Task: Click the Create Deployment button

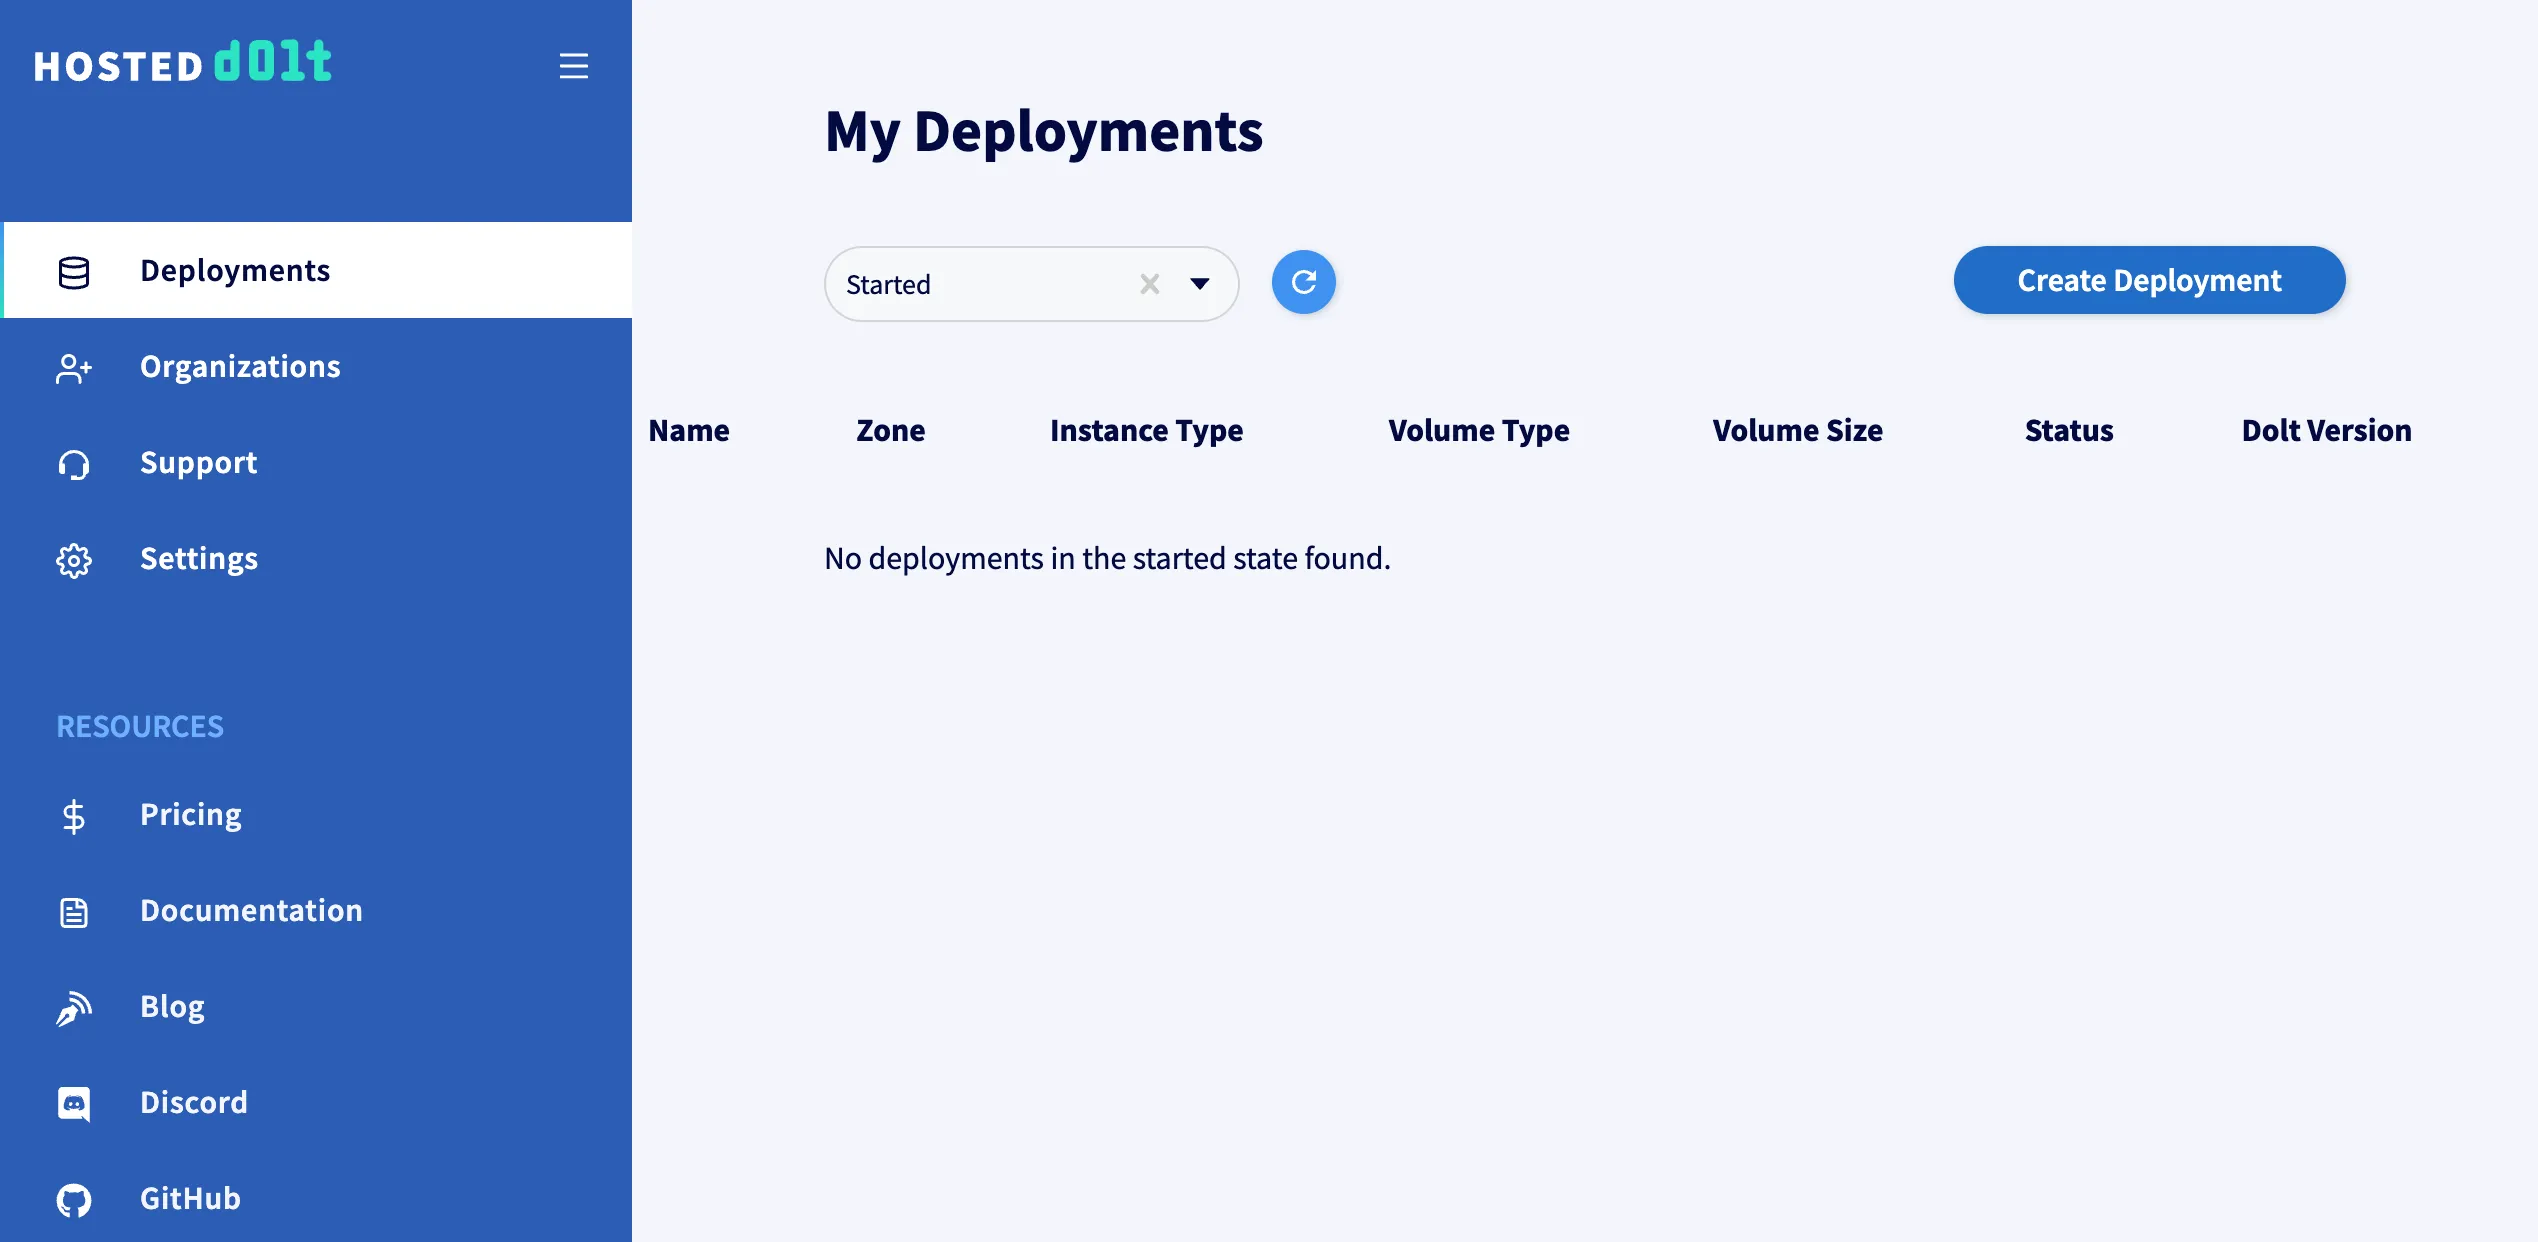Action: click(2148, 280)
